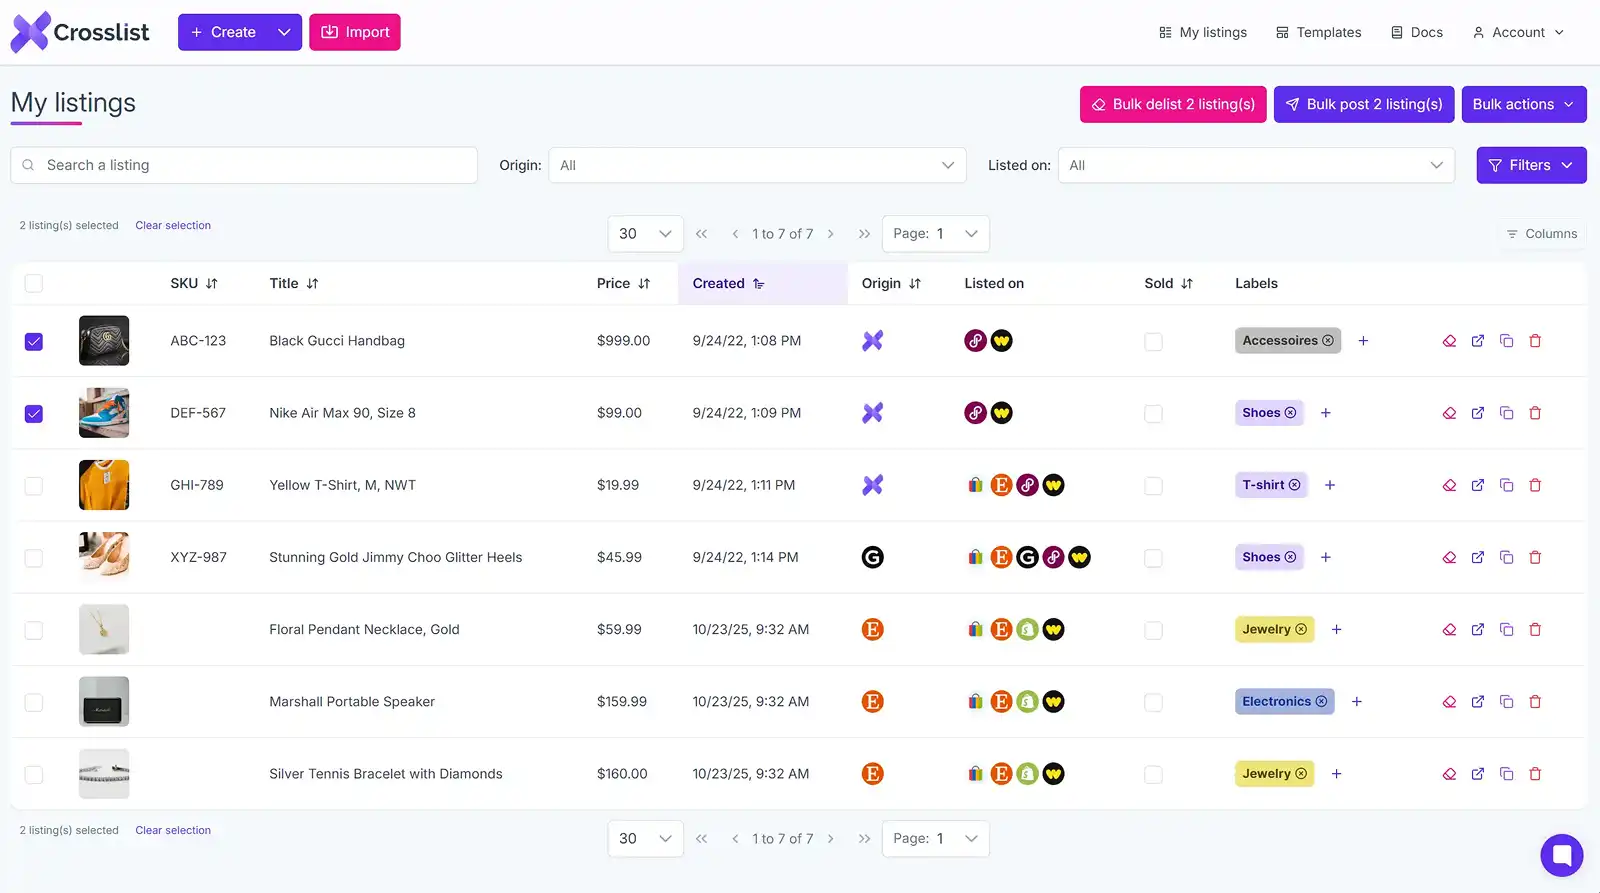Image resolution: width=1600 pixels, height=893 pixels.
Task: Uncheck the Black Gucci Handbag row
Action: coord(34,342)
